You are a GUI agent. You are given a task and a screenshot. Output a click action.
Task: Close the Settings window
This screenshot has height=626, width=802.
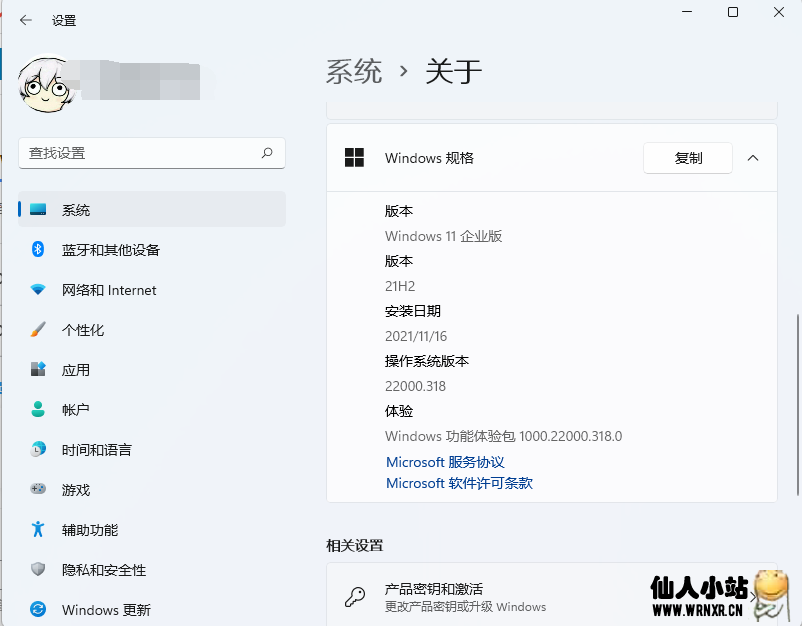778,12
